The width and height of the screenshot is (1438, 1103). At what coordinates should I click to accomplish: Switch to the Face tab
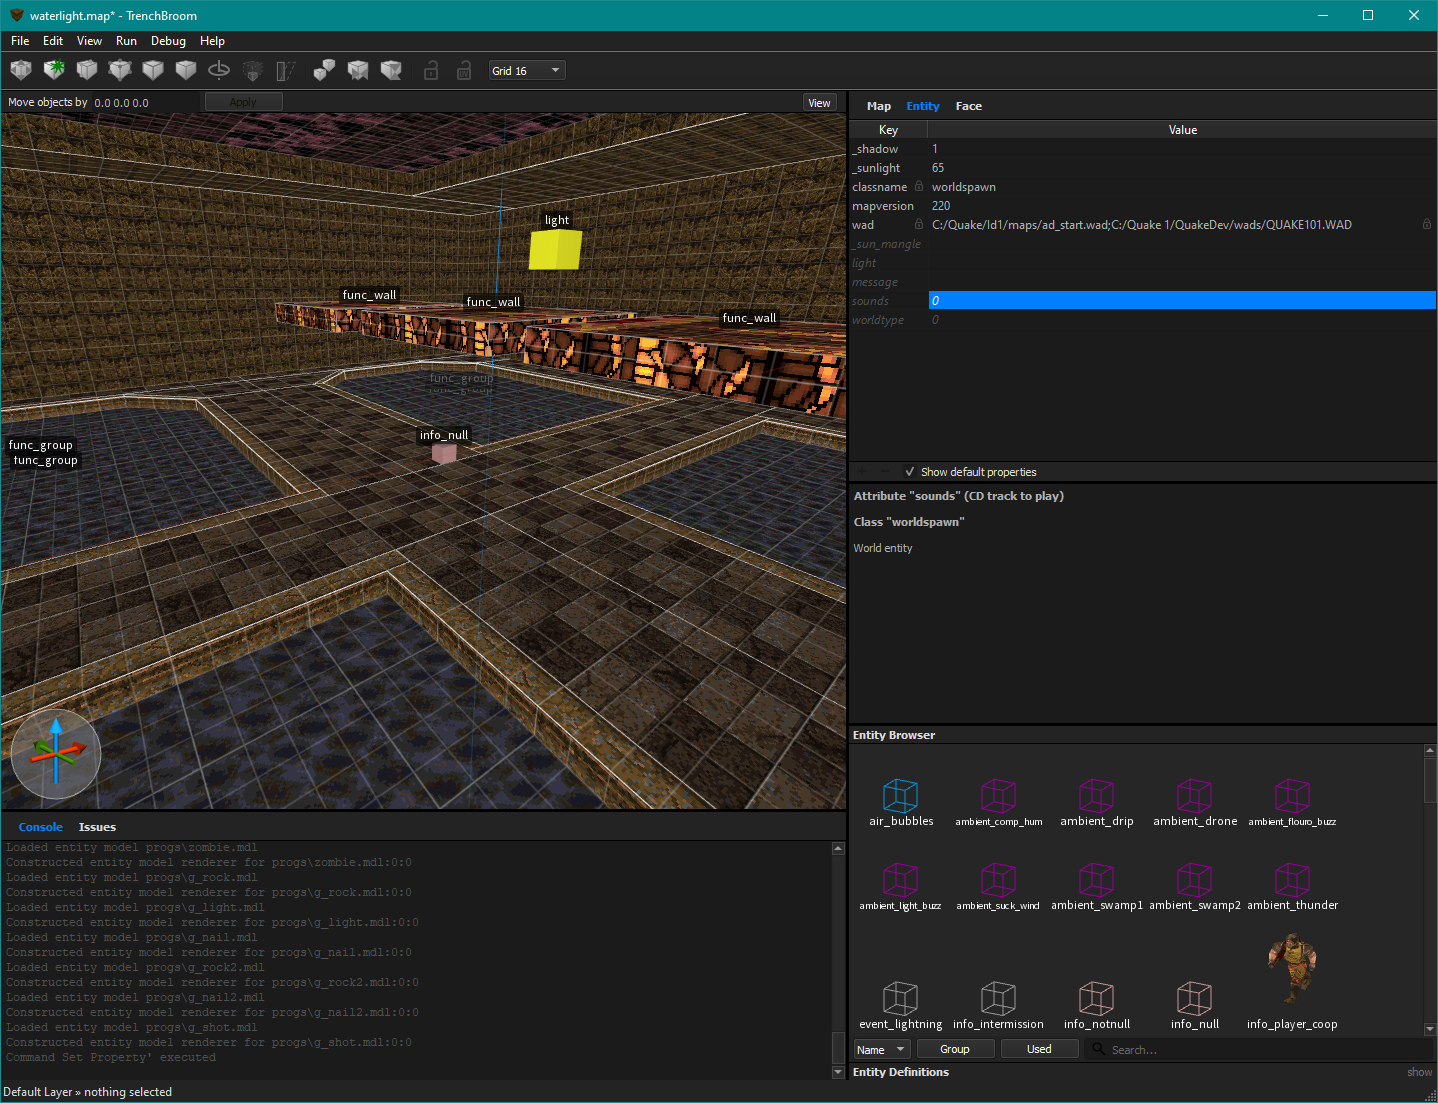click(x=967, y=105)
